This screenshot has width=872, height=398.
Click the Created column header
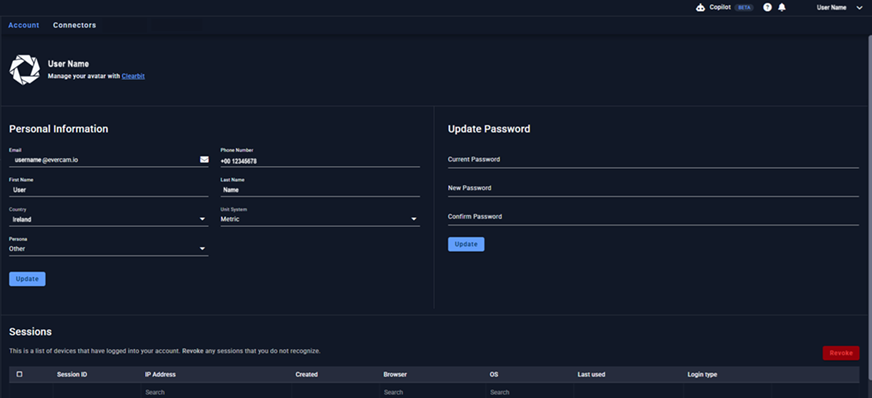(x=306, y=375)
